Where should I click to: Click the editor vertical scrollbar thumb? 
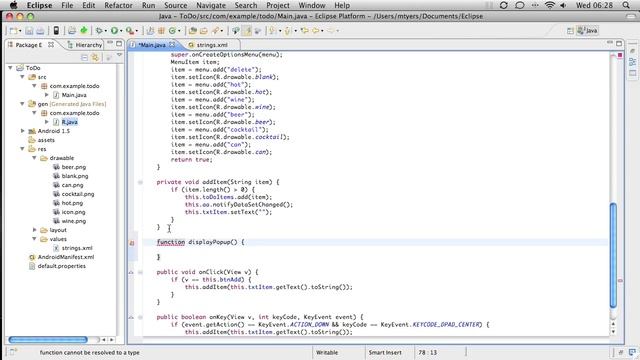(613, 255)
